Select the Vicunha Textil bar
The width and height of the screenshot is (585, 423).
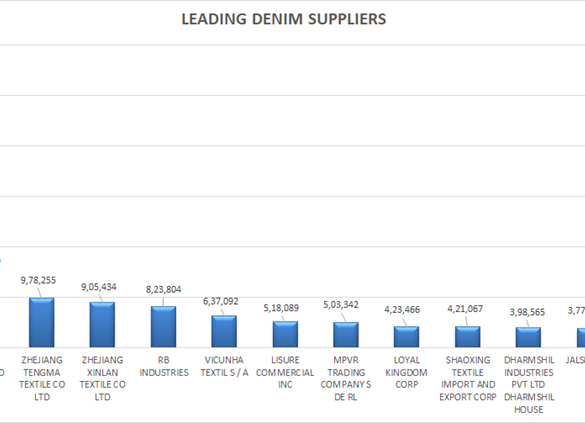[x=224, y=331]
